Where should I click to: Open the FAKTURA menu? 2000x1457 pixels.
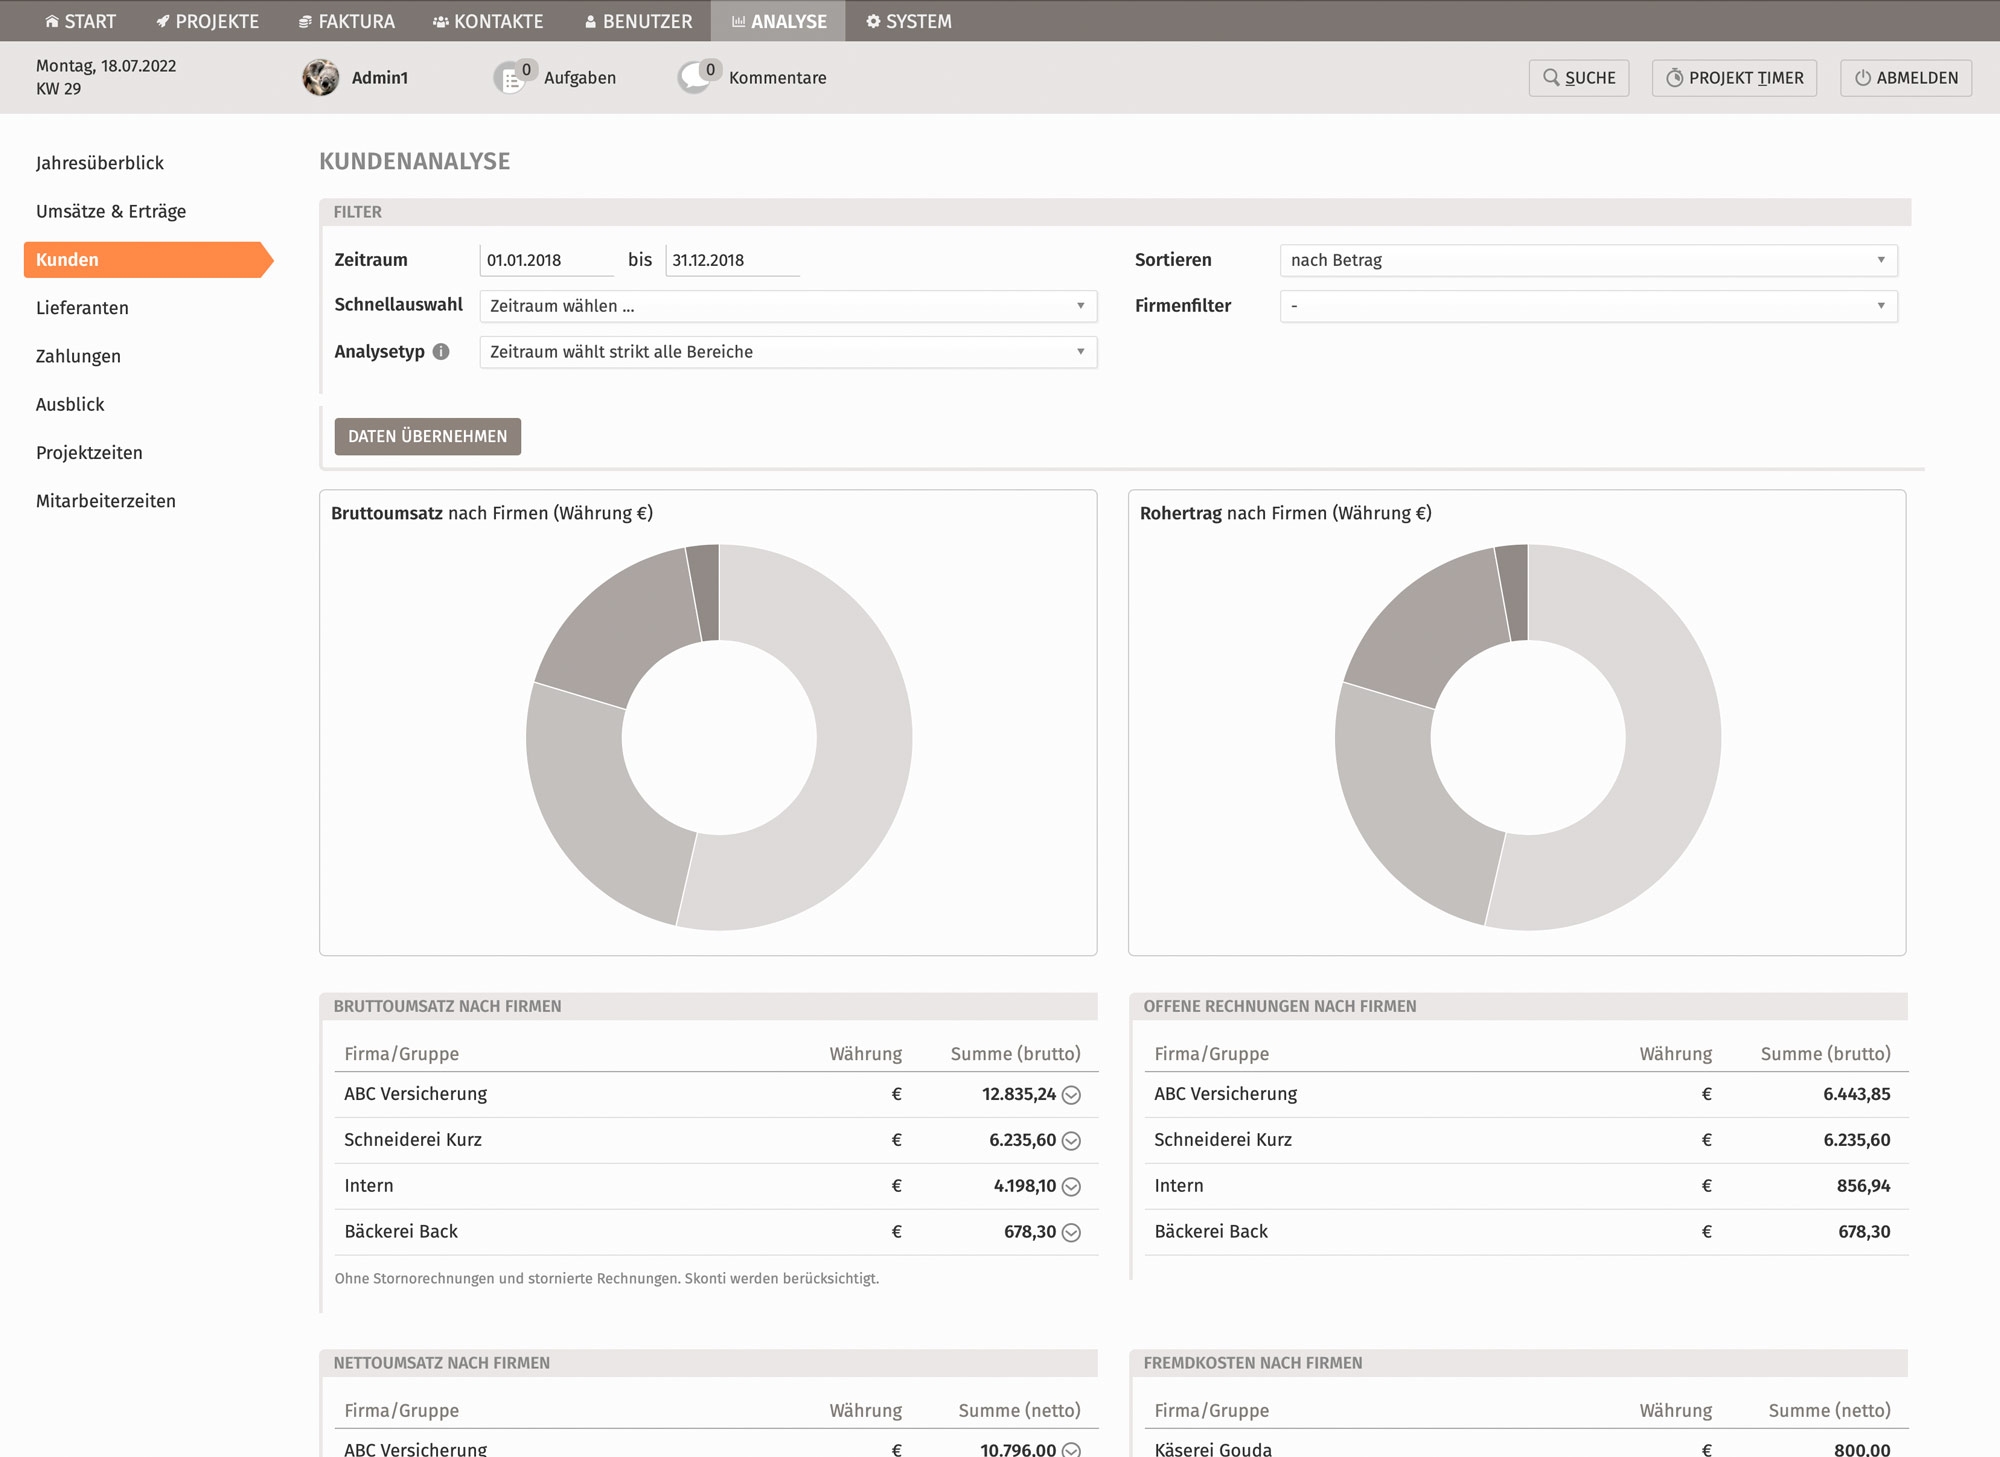click(347, 21)
